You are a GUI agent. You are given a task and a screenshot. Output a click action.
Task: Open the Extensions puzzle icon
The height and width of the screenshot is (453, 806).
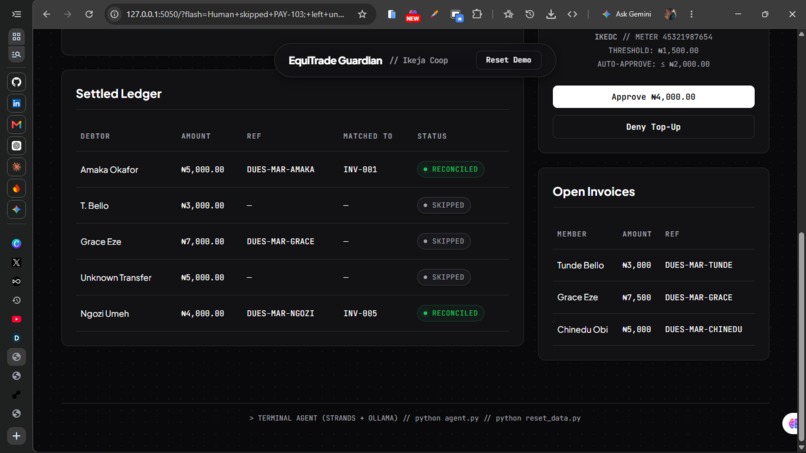pyautogui.click(x=477, y=14)
